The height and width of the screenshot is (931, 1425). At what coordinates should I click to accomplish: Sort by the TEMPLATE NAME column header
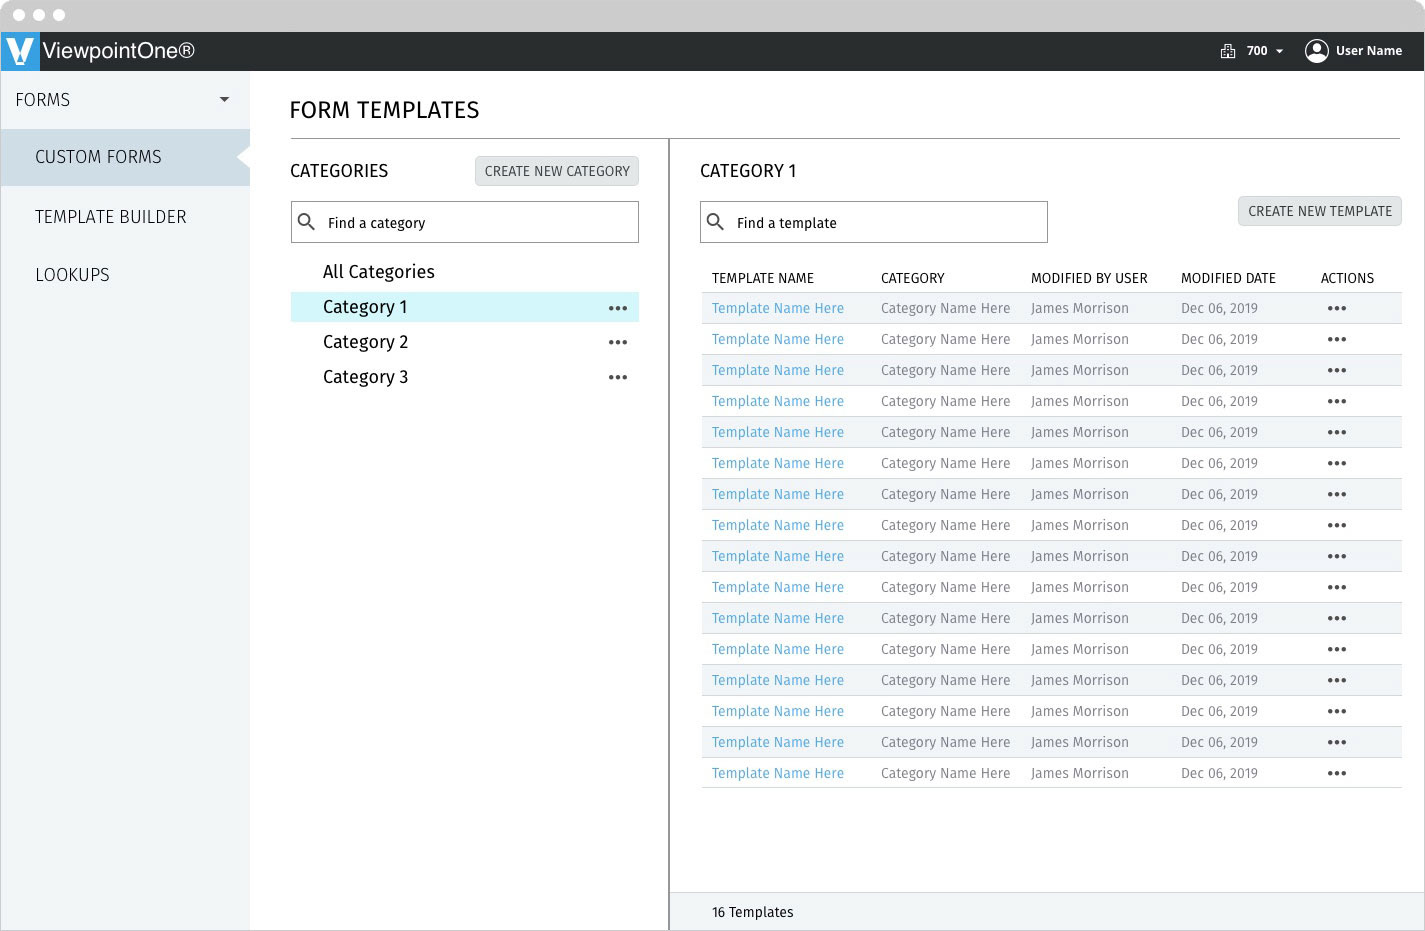click(x=763, y=278)
